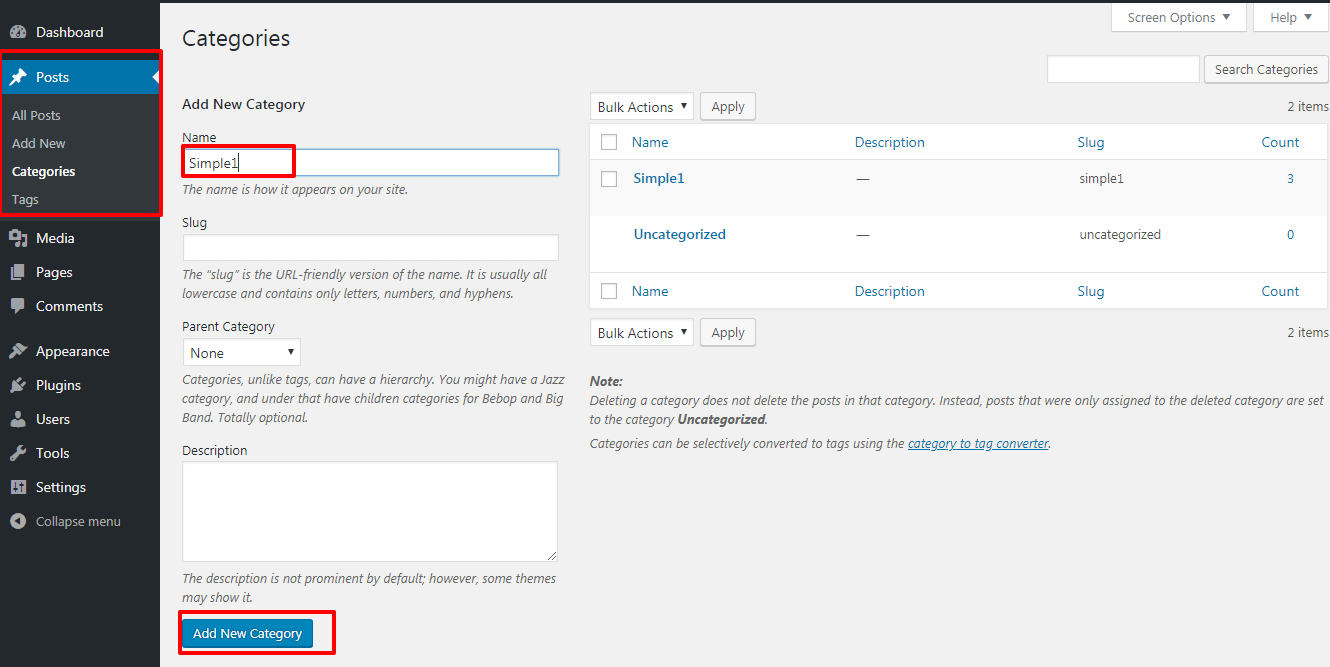1330x667 pixels.
Task: Click the Settings sliders icon
Action: (x=18, y=487)
